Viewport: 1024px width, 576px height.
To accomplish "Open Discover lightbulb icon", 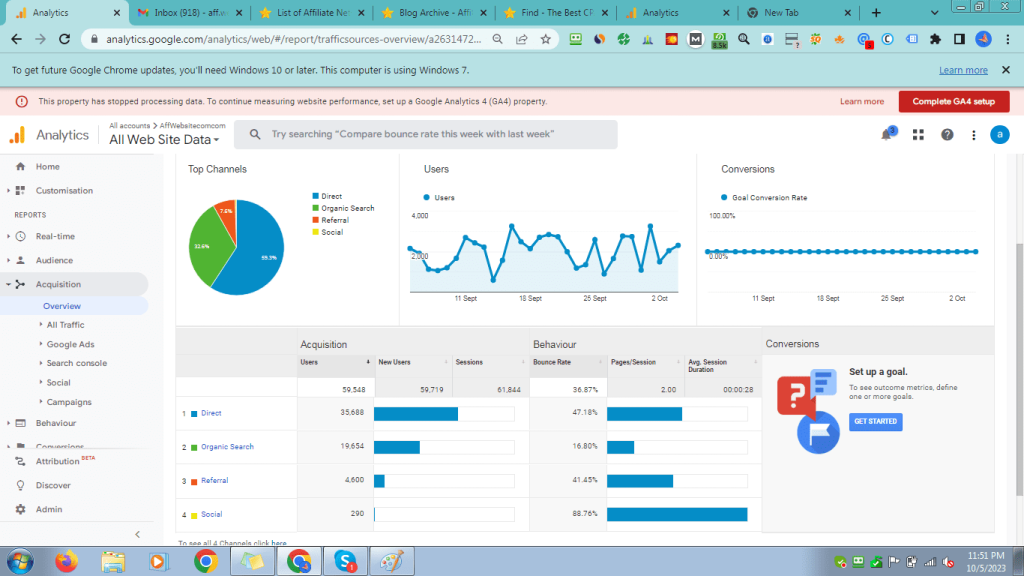I will pos(20,485).
